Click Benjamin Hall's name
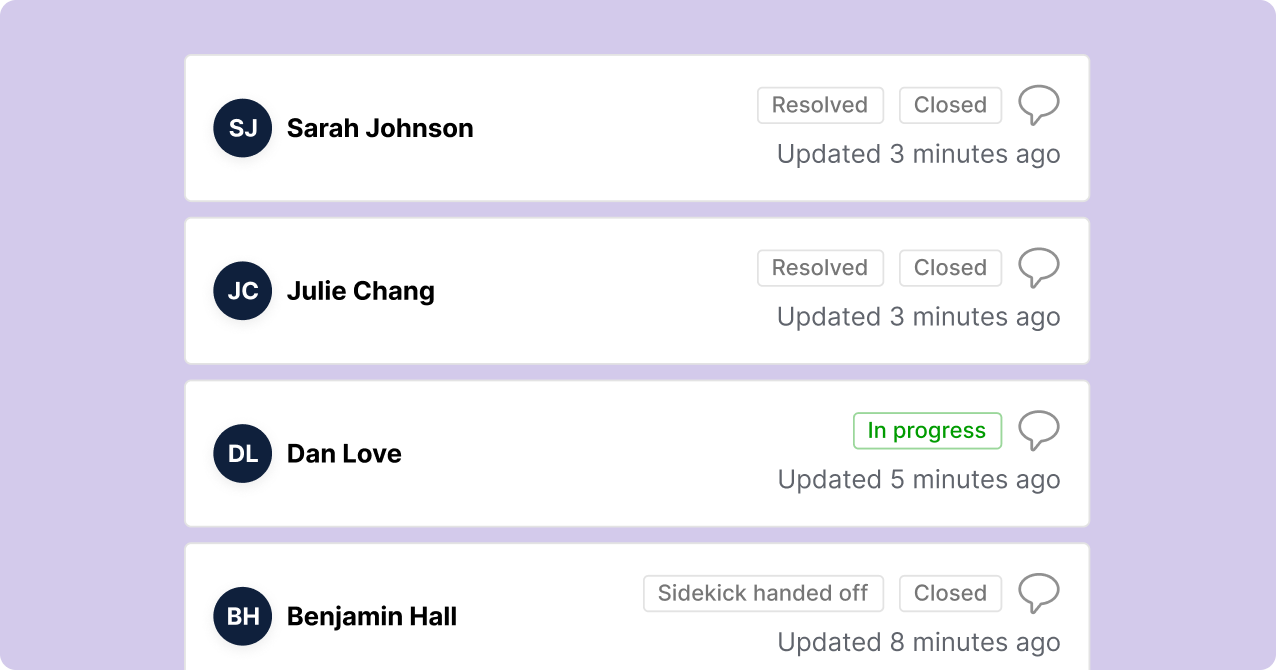The height and width of the screenshot is (670, 1276). pos(372,616)
